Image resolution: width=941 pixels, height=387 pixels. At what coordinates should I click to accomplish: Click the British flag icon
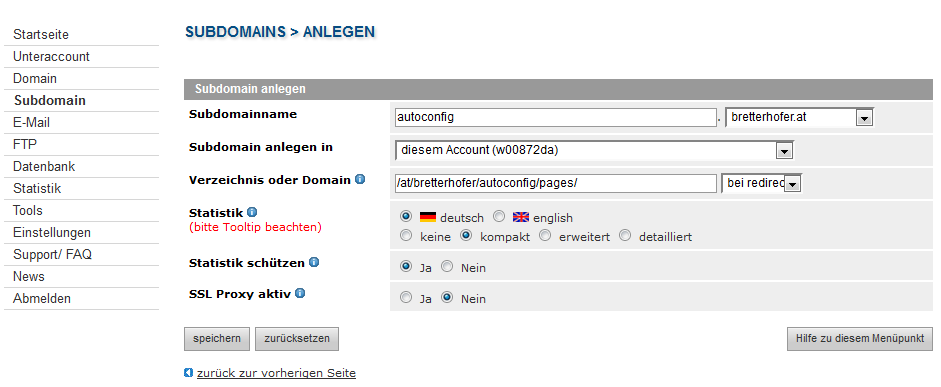(521, 217)
